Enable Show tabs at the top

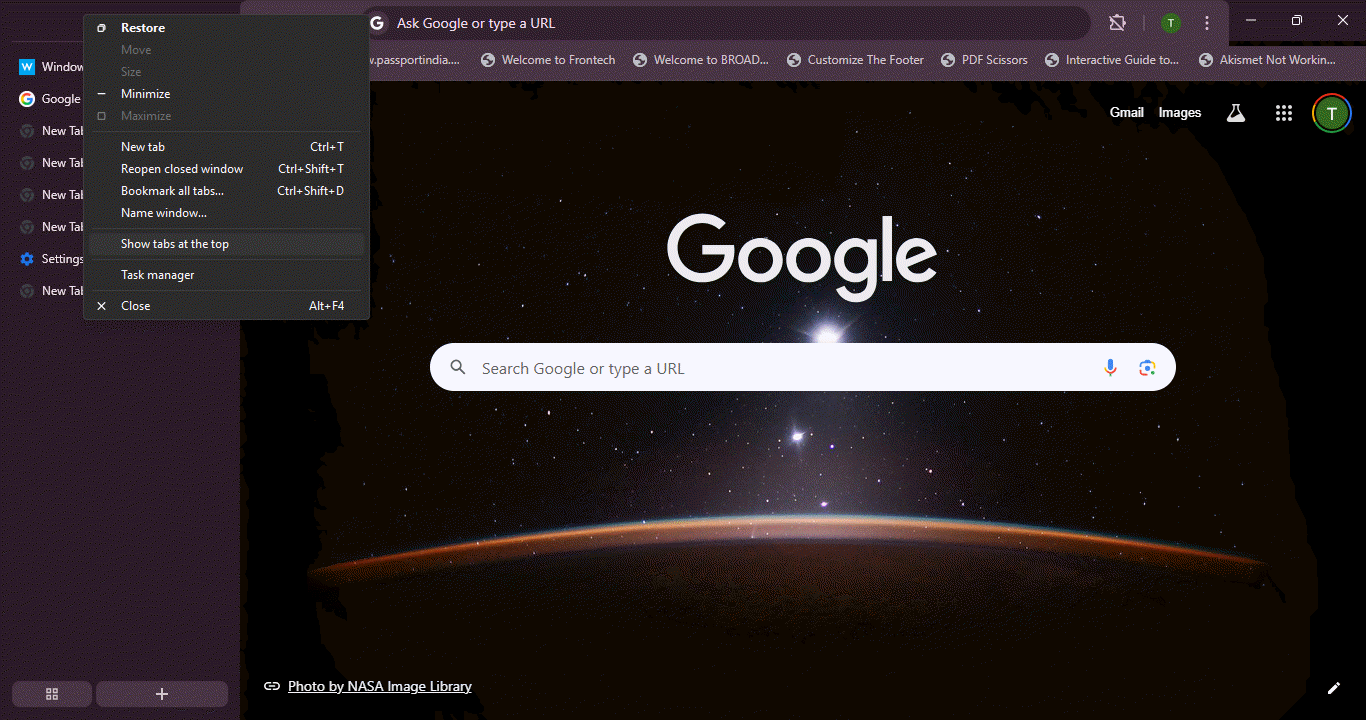pyautogui.click(x=175, y=243)
